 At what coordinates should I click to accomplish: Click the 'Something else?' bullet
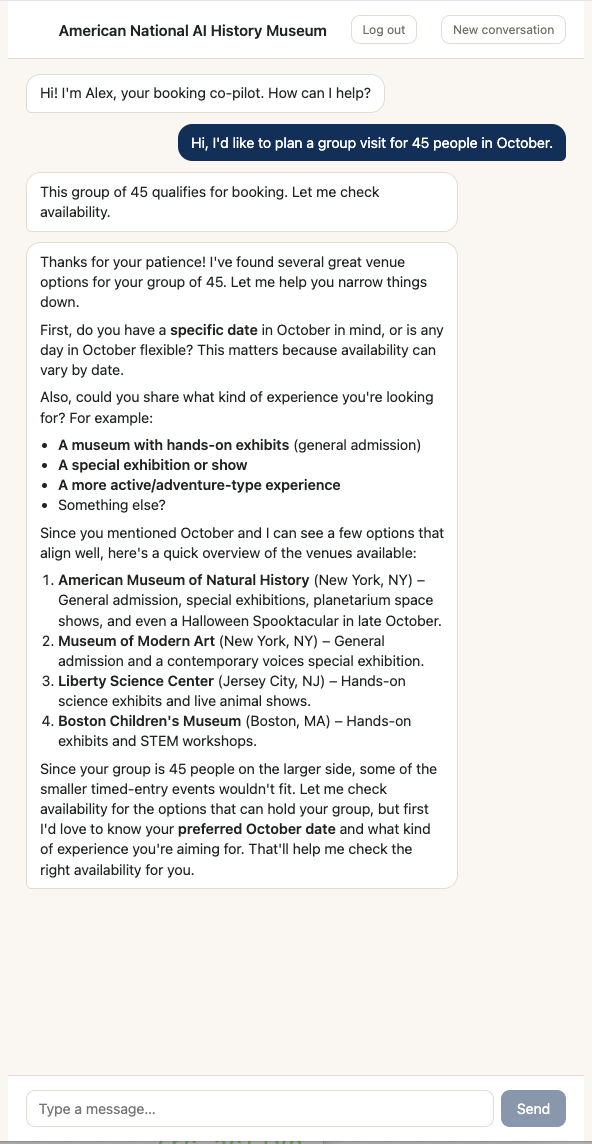112,505
